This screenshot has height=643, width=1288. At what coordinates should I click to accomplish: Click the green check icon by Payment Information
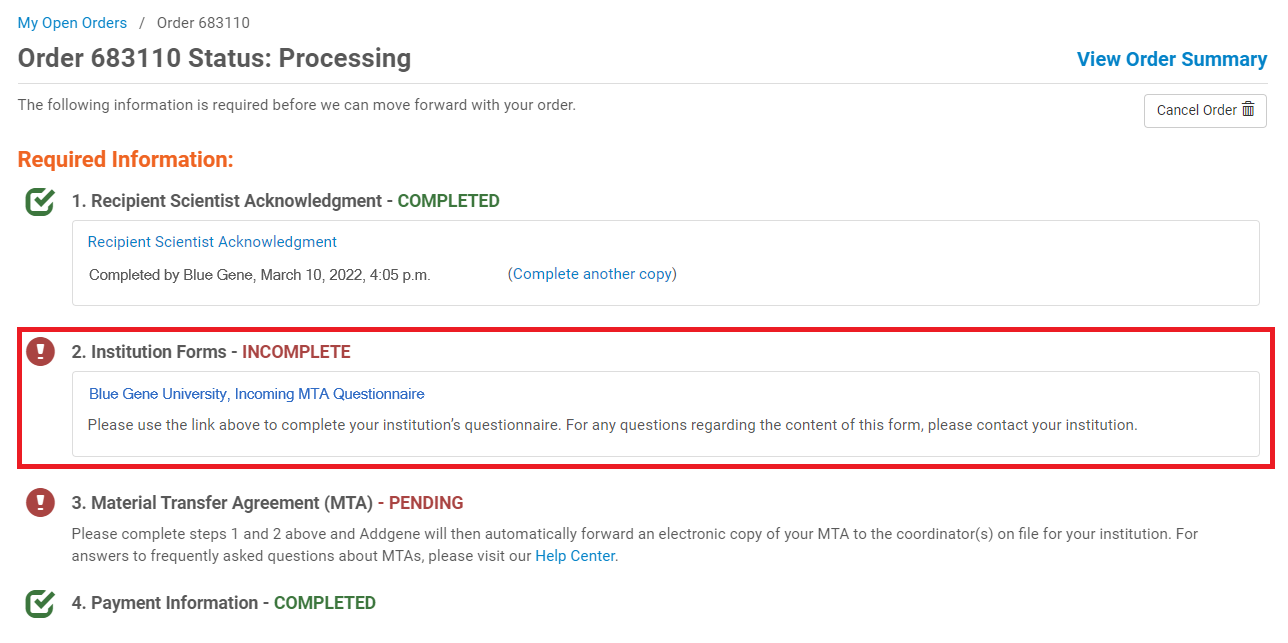click(40, 603)
